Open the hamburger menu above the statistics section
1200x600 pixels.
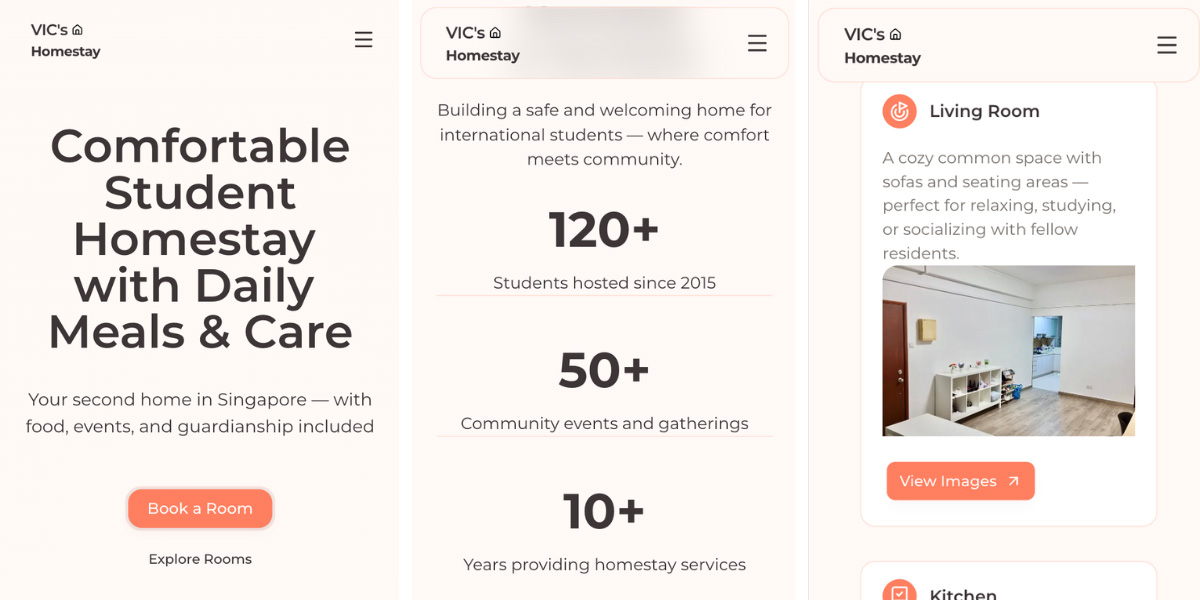(x=757, y=43)
